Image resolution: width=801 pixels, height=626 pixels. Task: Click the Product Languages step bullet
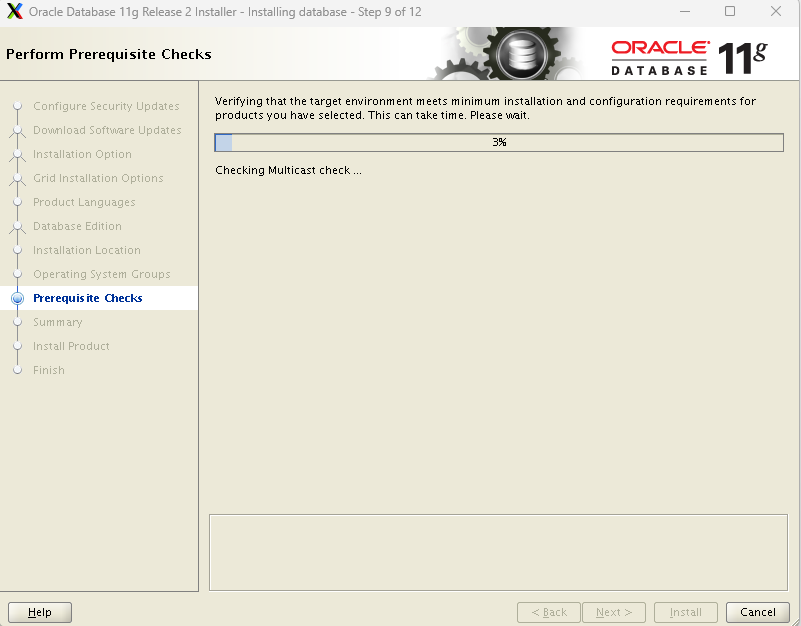click(x=17, y=202)
